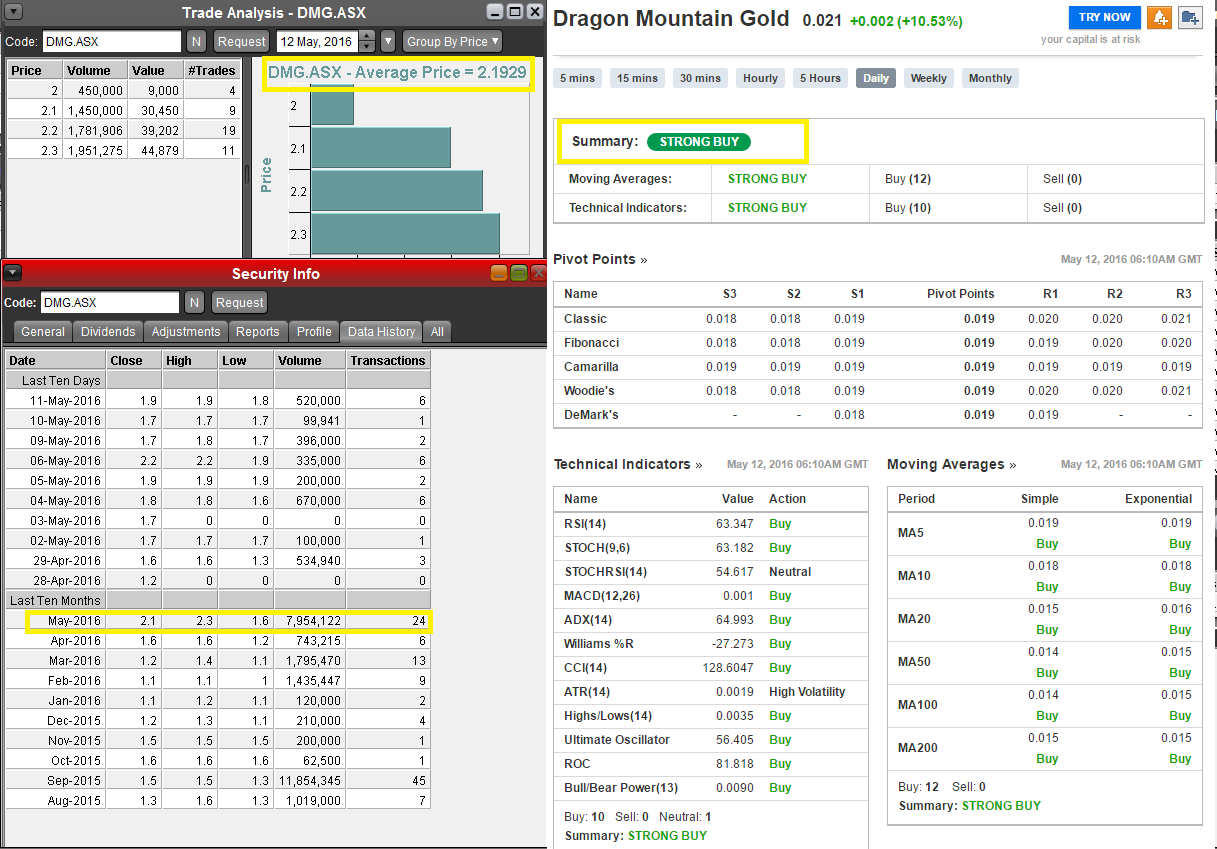Expand the Pivot Points section link
Viewport: 1217px width, 849px height.
pos(600,259)
